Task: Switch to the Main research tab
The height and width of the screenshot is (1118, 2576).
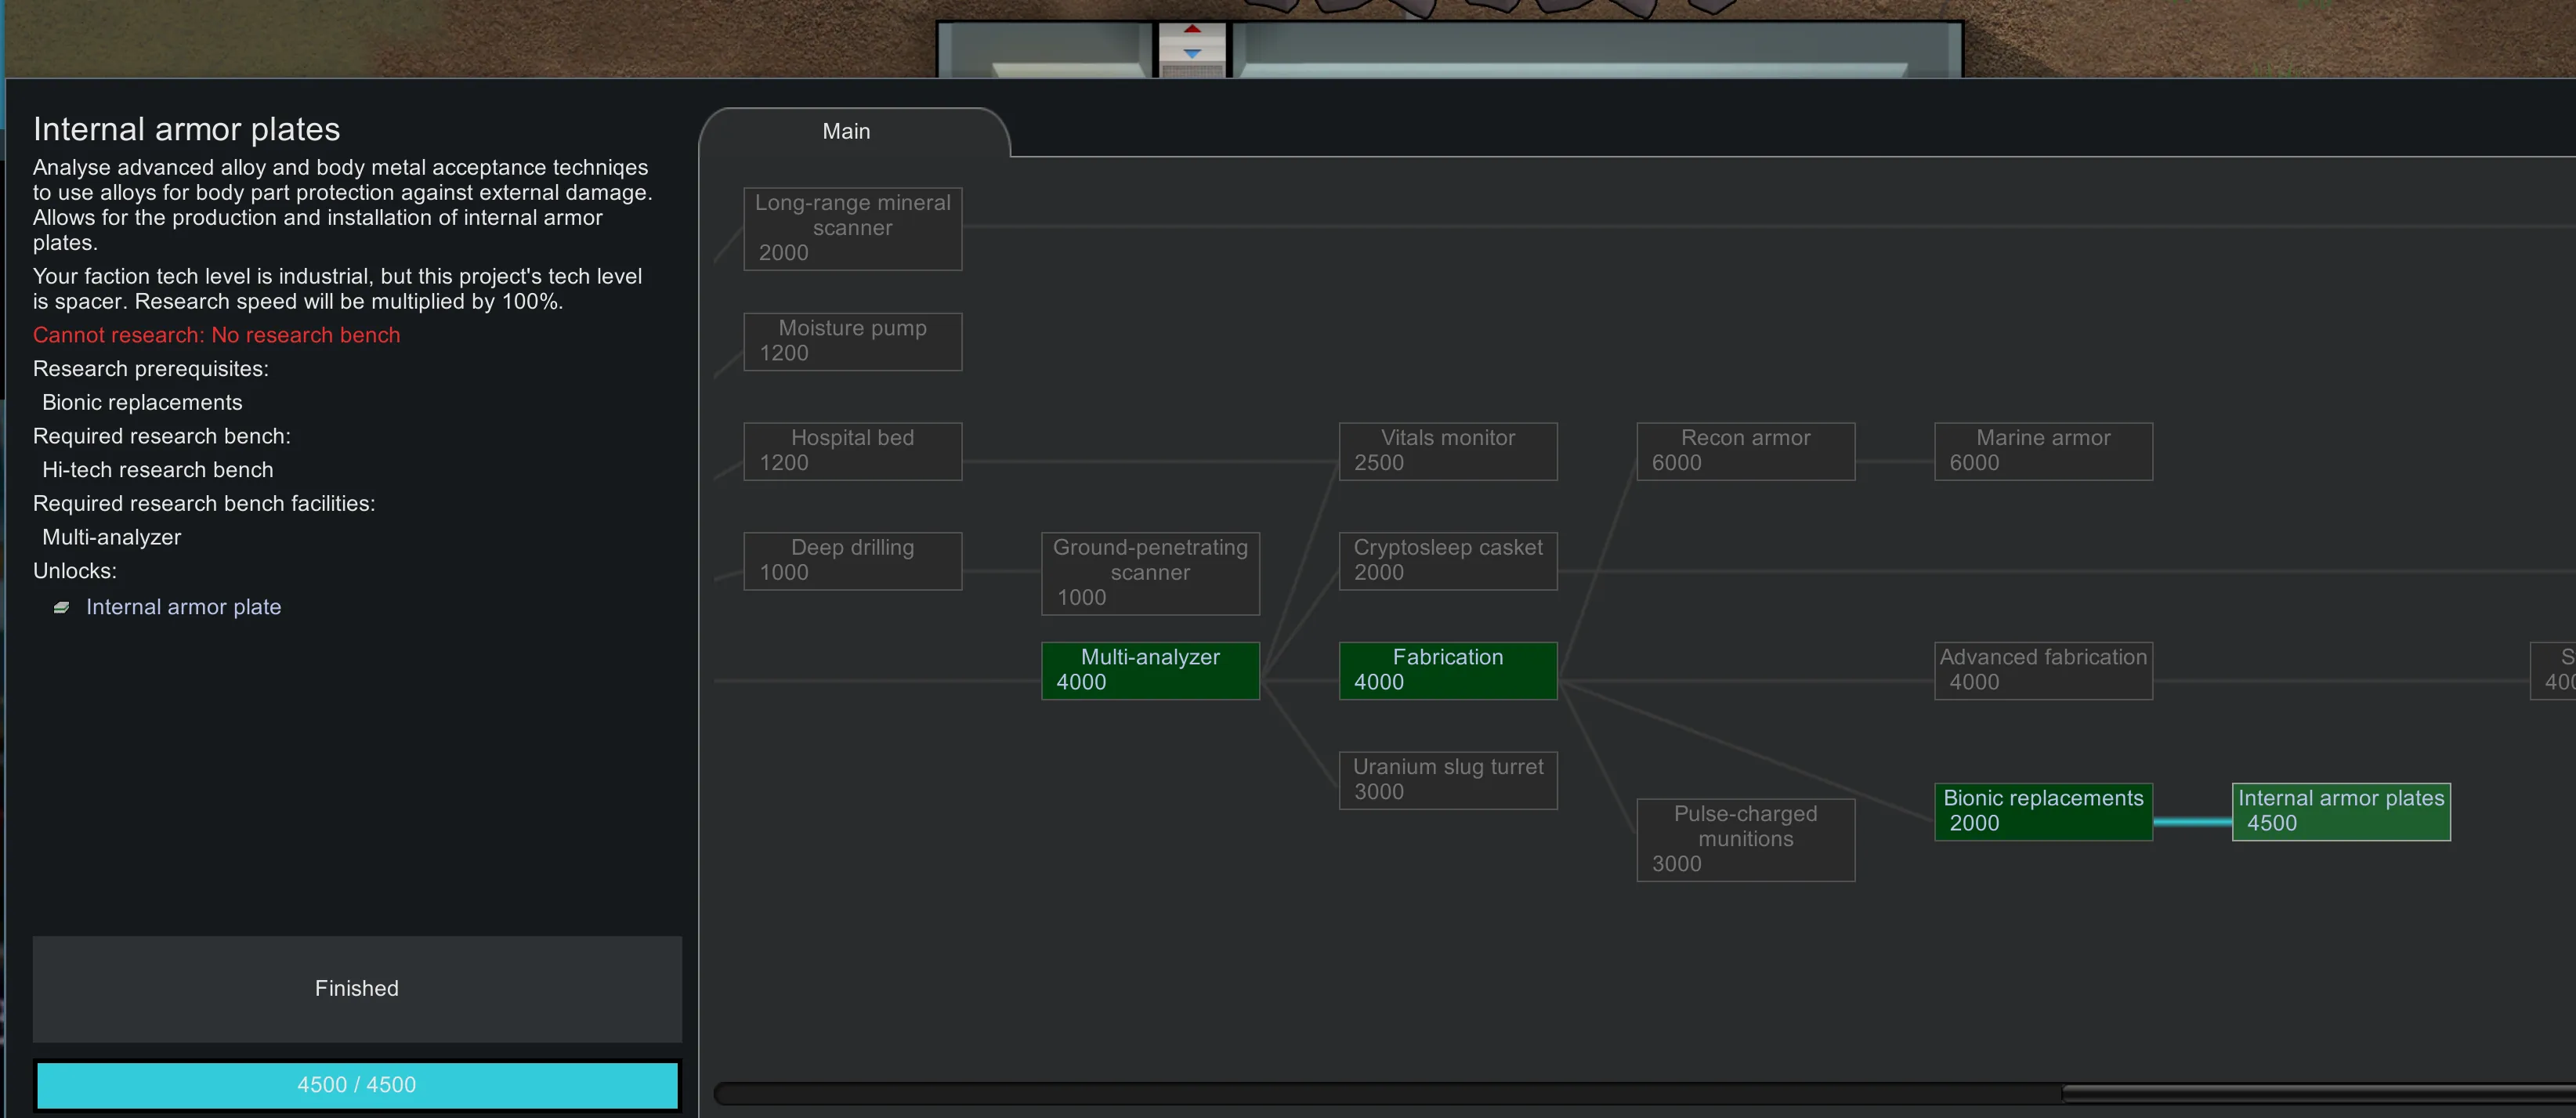Action: point(846,132)
